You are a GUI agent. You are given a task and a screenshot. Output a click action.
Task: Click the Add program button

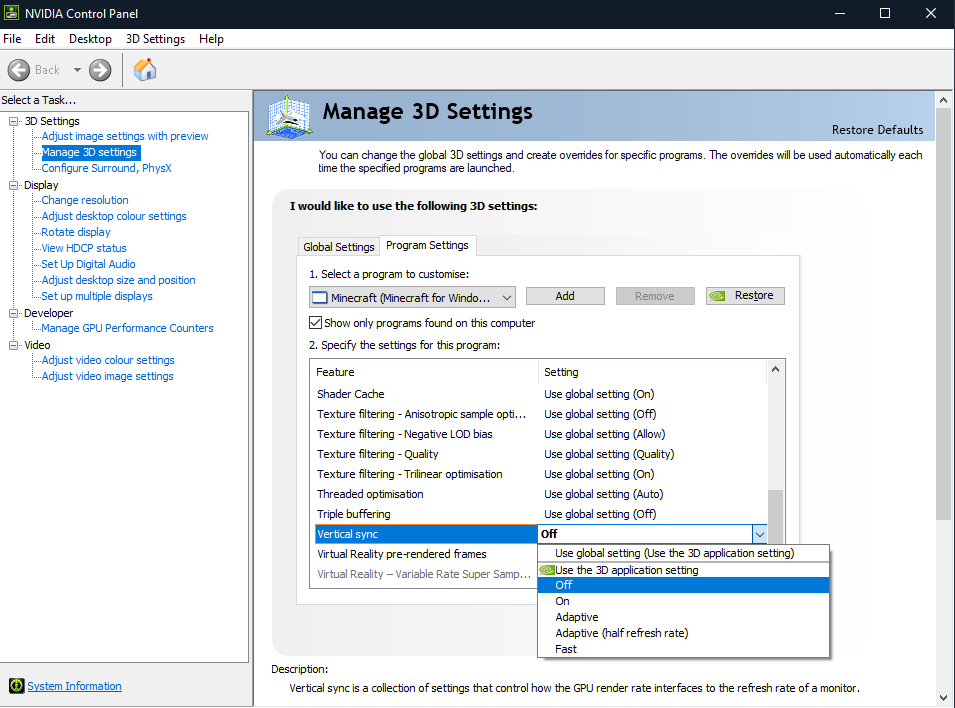click(565, 296)
